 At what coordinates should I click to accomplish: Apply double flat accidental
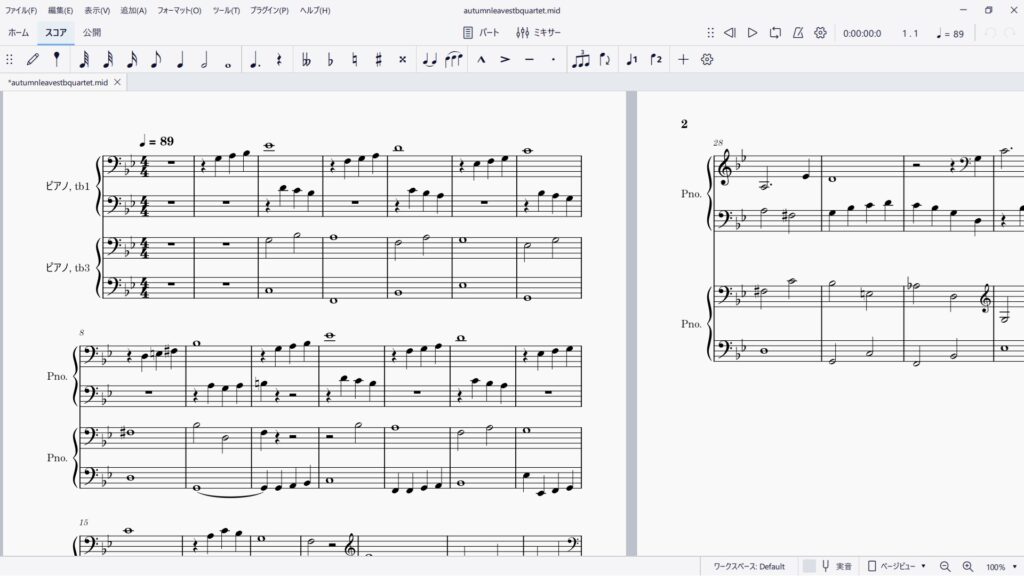(x=306, y=60)
